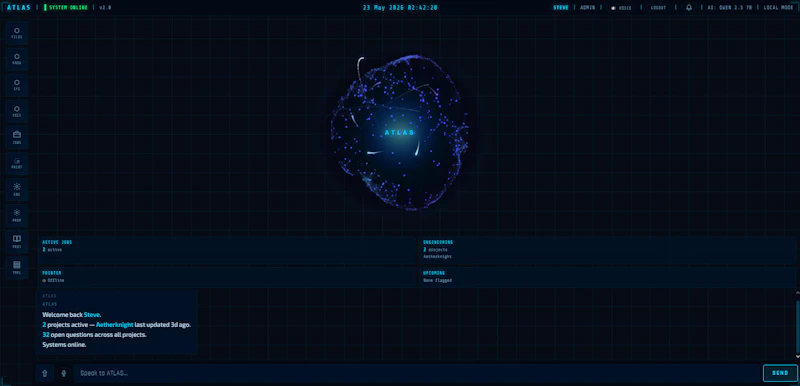Click the printer 'Offline' status text
The height and width of the screenshot is (386, 800).
[55, 280]
